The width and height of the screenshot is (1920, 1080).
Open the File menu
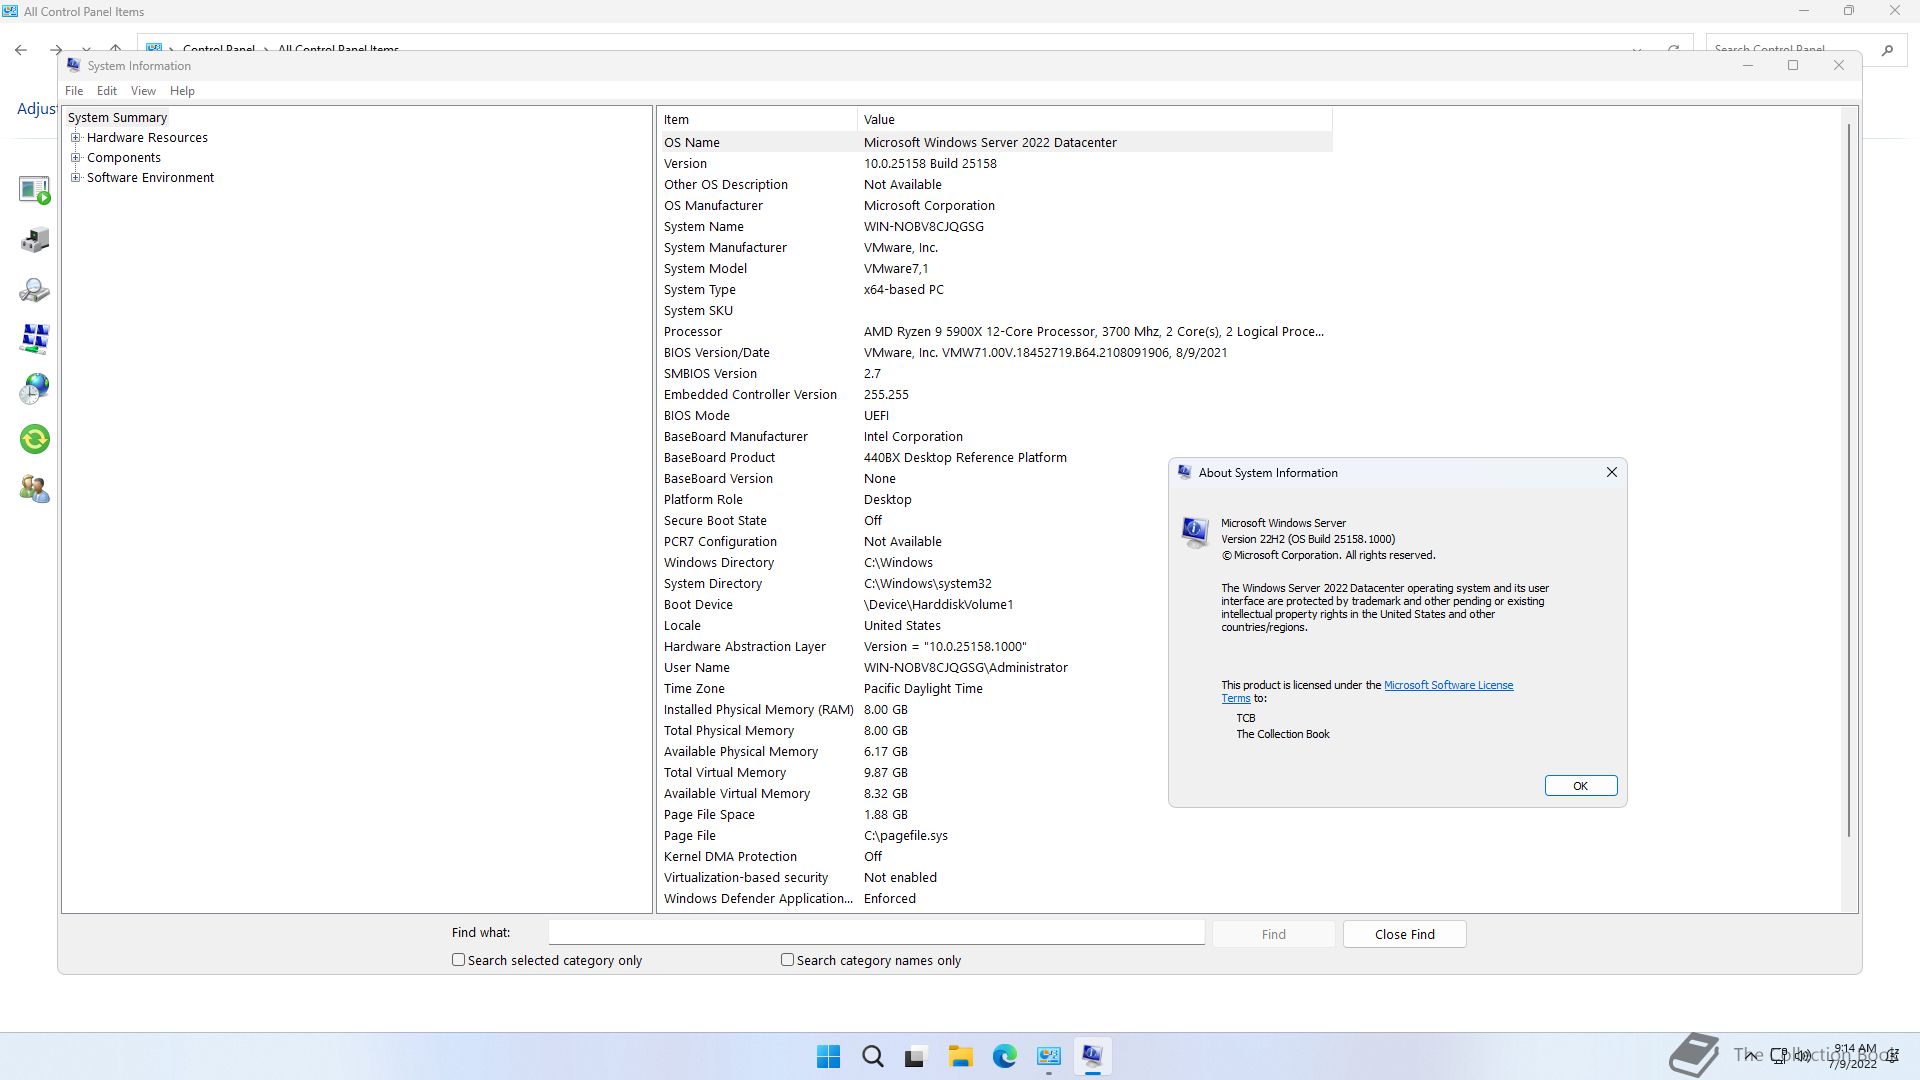click(74, 90)
